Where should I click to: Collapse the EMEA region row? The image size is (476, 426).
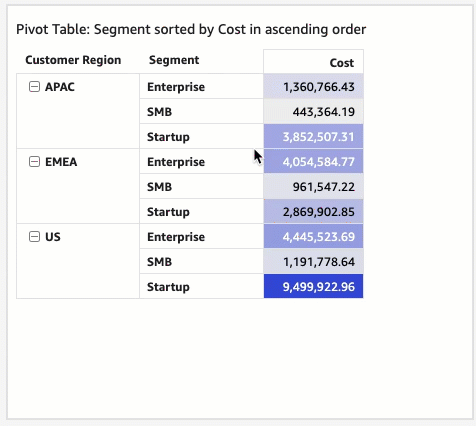[34, 162]
